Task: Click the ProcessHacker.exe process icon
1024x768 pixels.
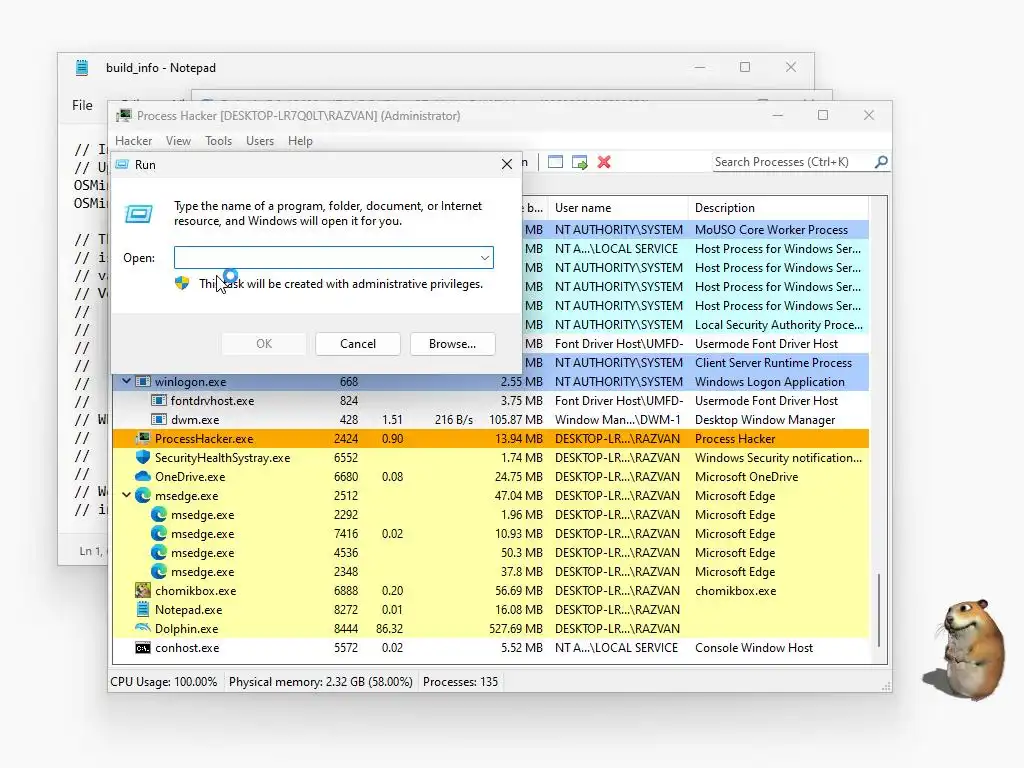Action: click(x=143, y=438)
